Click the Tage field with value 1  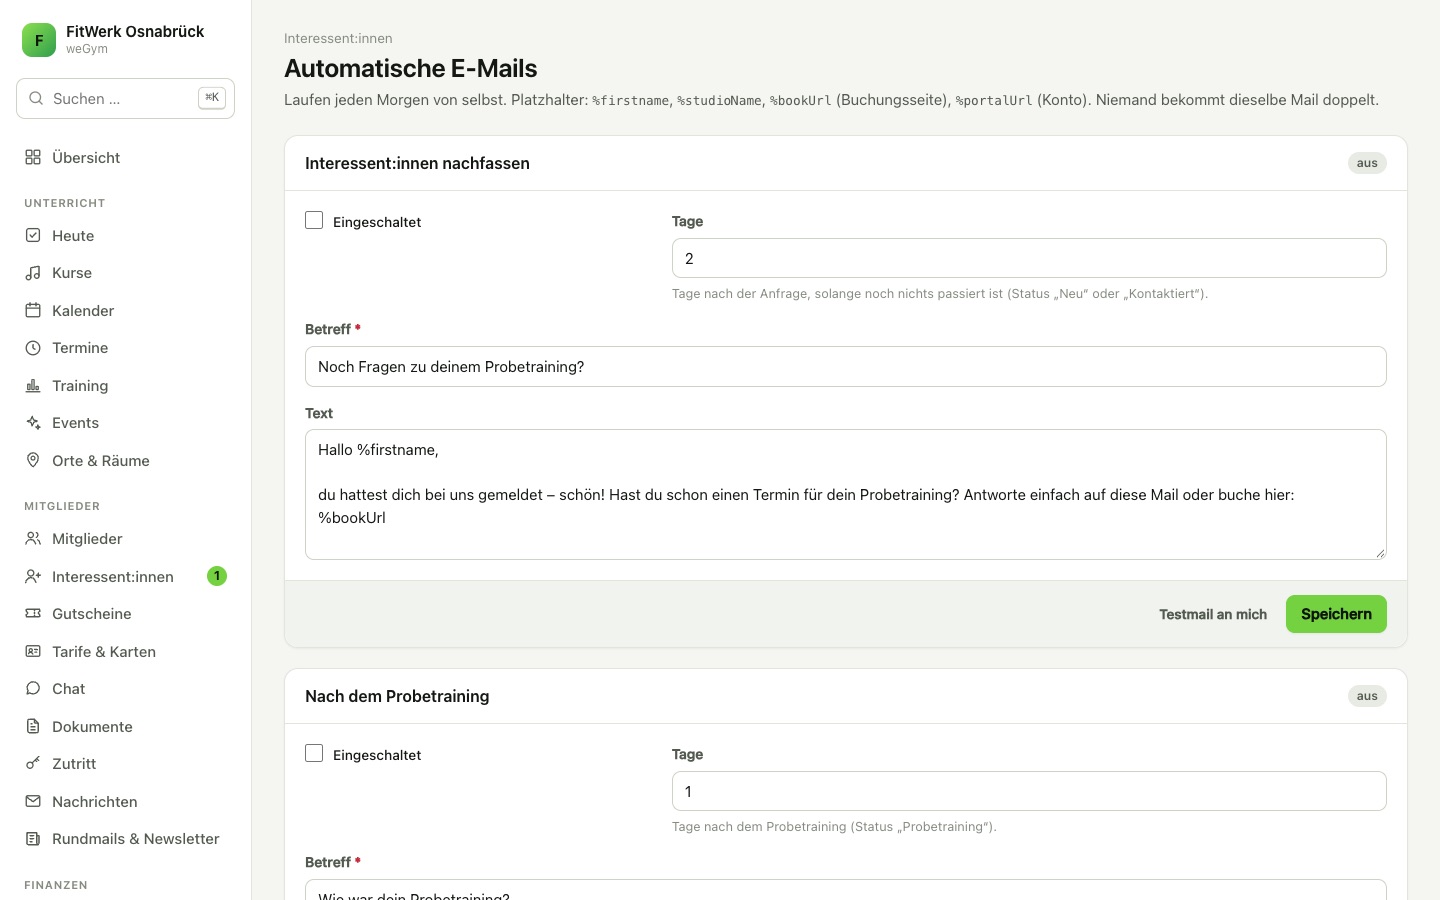coord(1029,791)
